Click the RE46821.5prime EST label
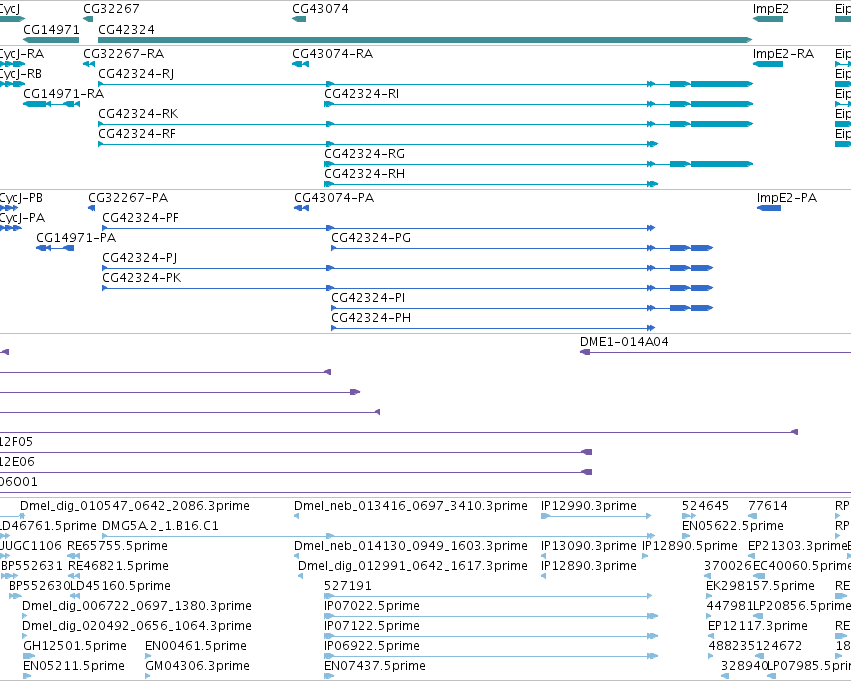The image size is (851, 681). point(118,567)
